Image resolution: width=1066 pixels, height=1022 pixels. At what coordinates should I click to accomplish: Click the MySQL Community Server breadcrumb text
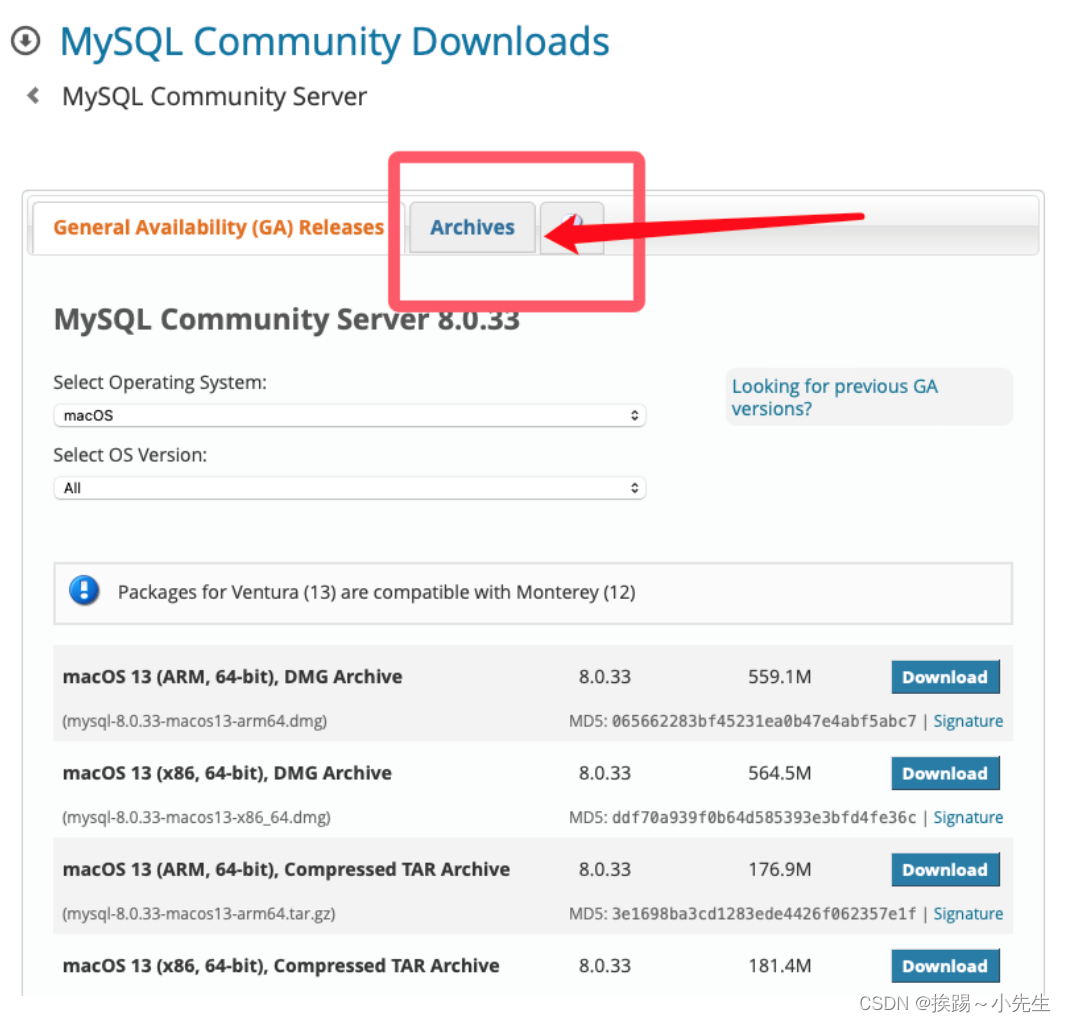click(x=214, y=97)
